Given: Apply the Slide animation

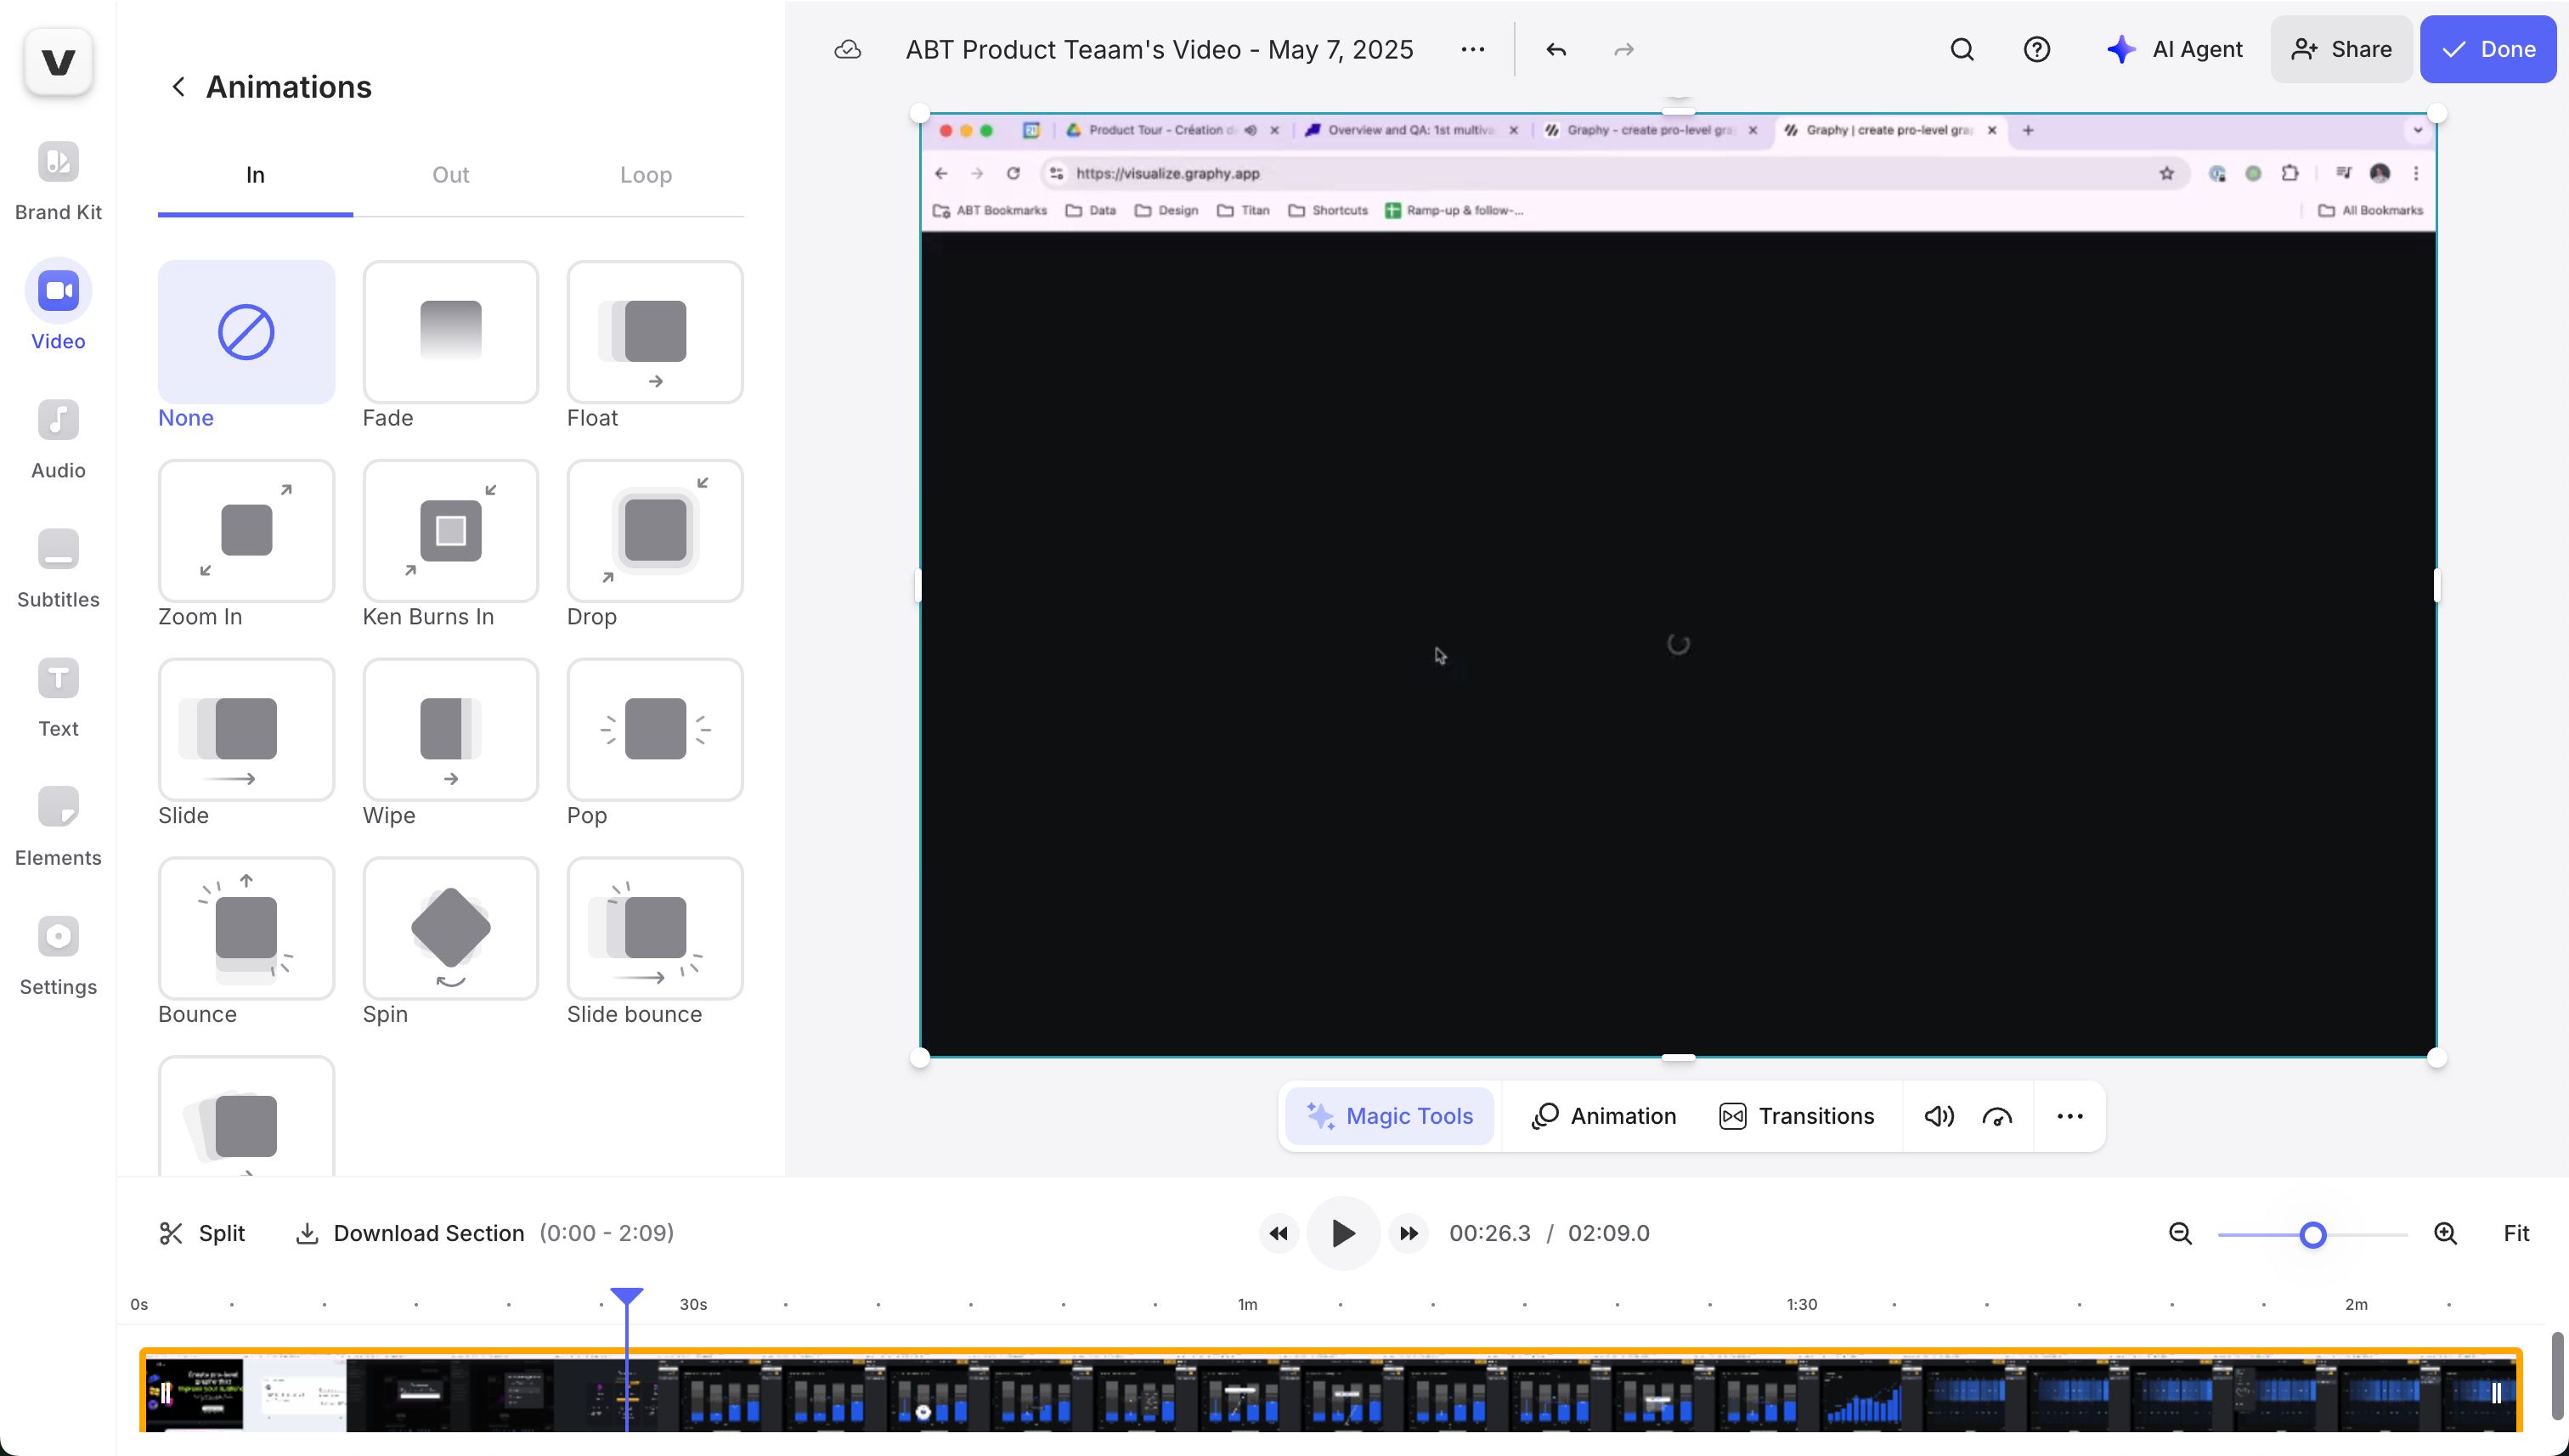Looking at the screenshot, I should (246, 730).
